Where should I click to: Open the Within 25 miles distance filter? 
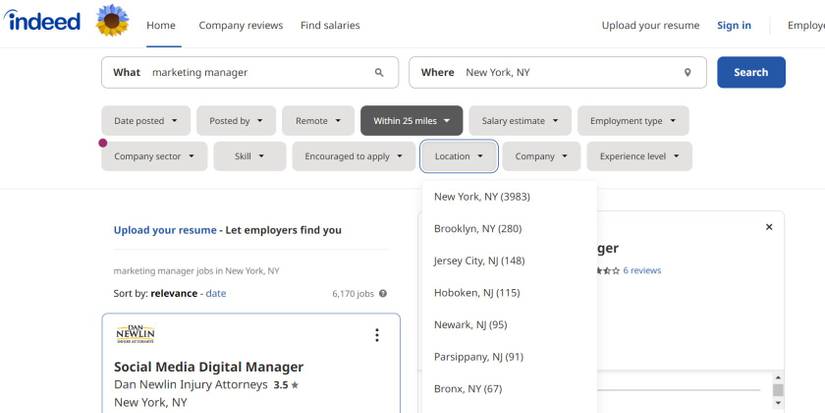tap(411, 120)
